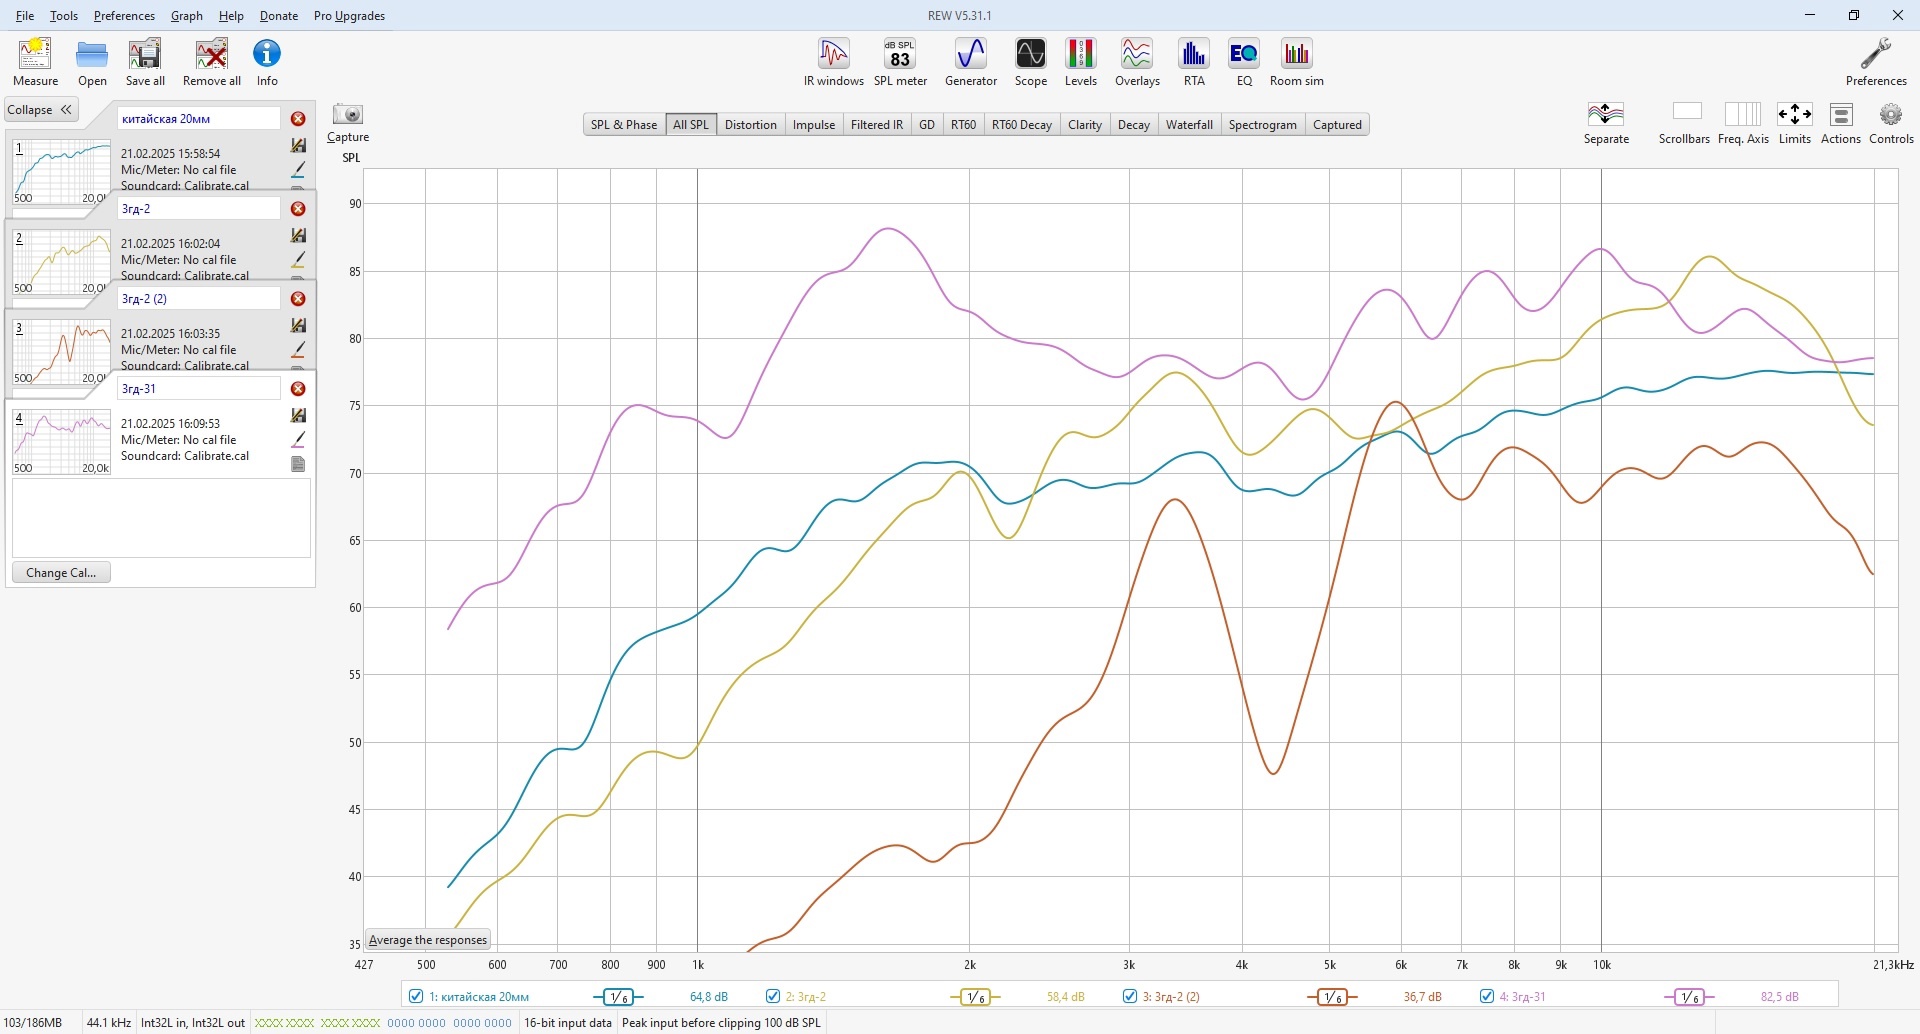Click the notes text area below Згд-31
The width and height of the screenshot is (1920, 1034).
click(161, 518)
